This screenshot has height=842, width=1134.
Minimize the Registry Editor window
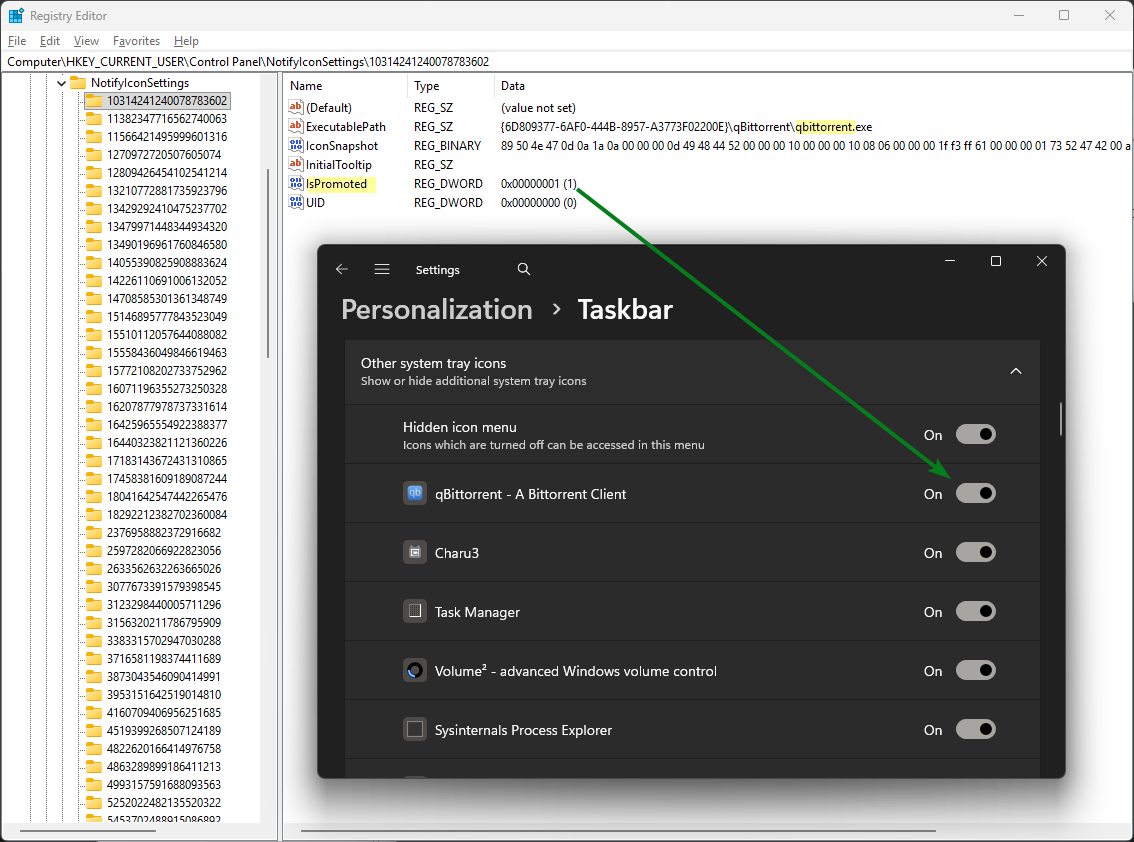[x=1019, y=15]
